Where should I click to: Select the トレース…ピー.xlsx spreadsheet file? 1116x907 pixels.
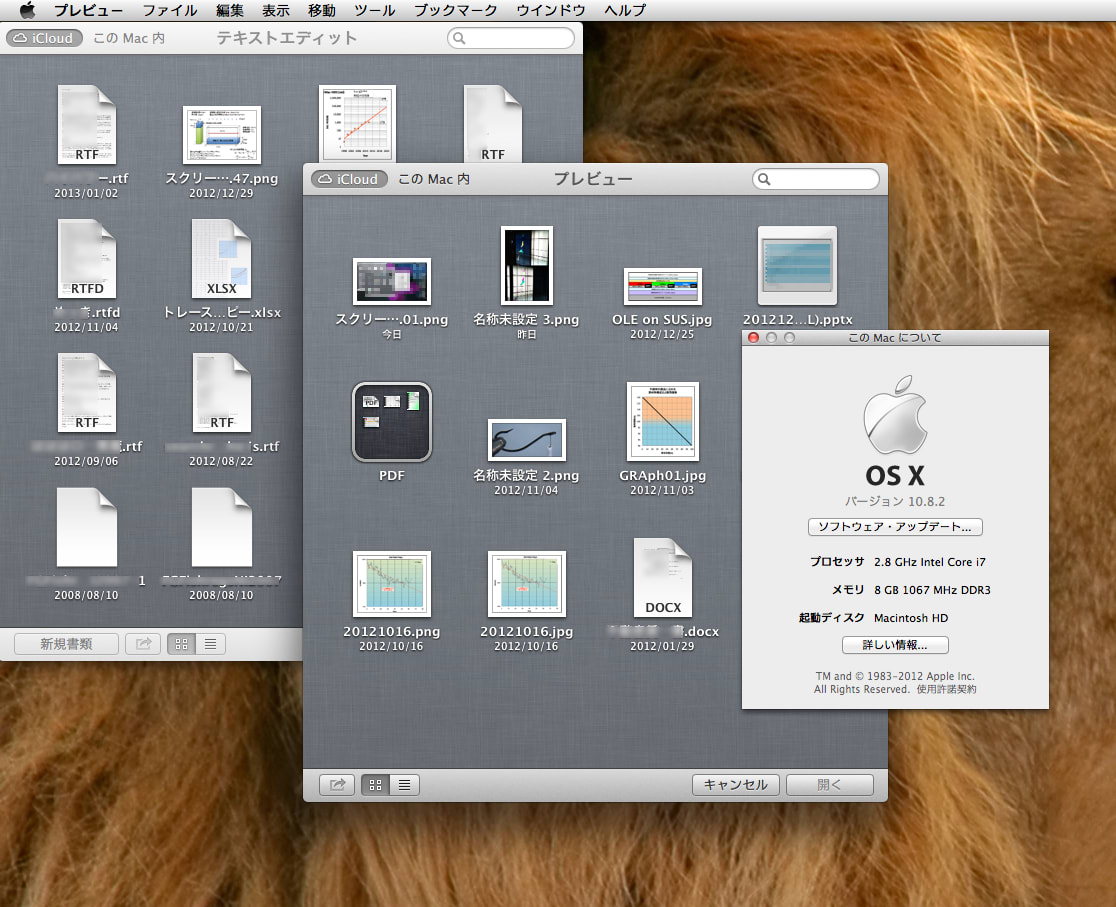coord(221,258)
